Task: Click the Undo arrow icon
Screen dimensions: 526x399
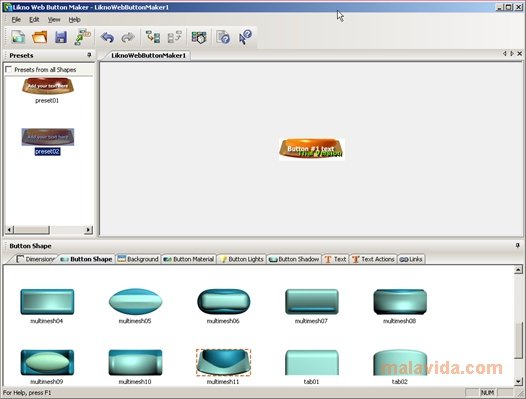Action: pyautogui.click(x=107, y=37)
